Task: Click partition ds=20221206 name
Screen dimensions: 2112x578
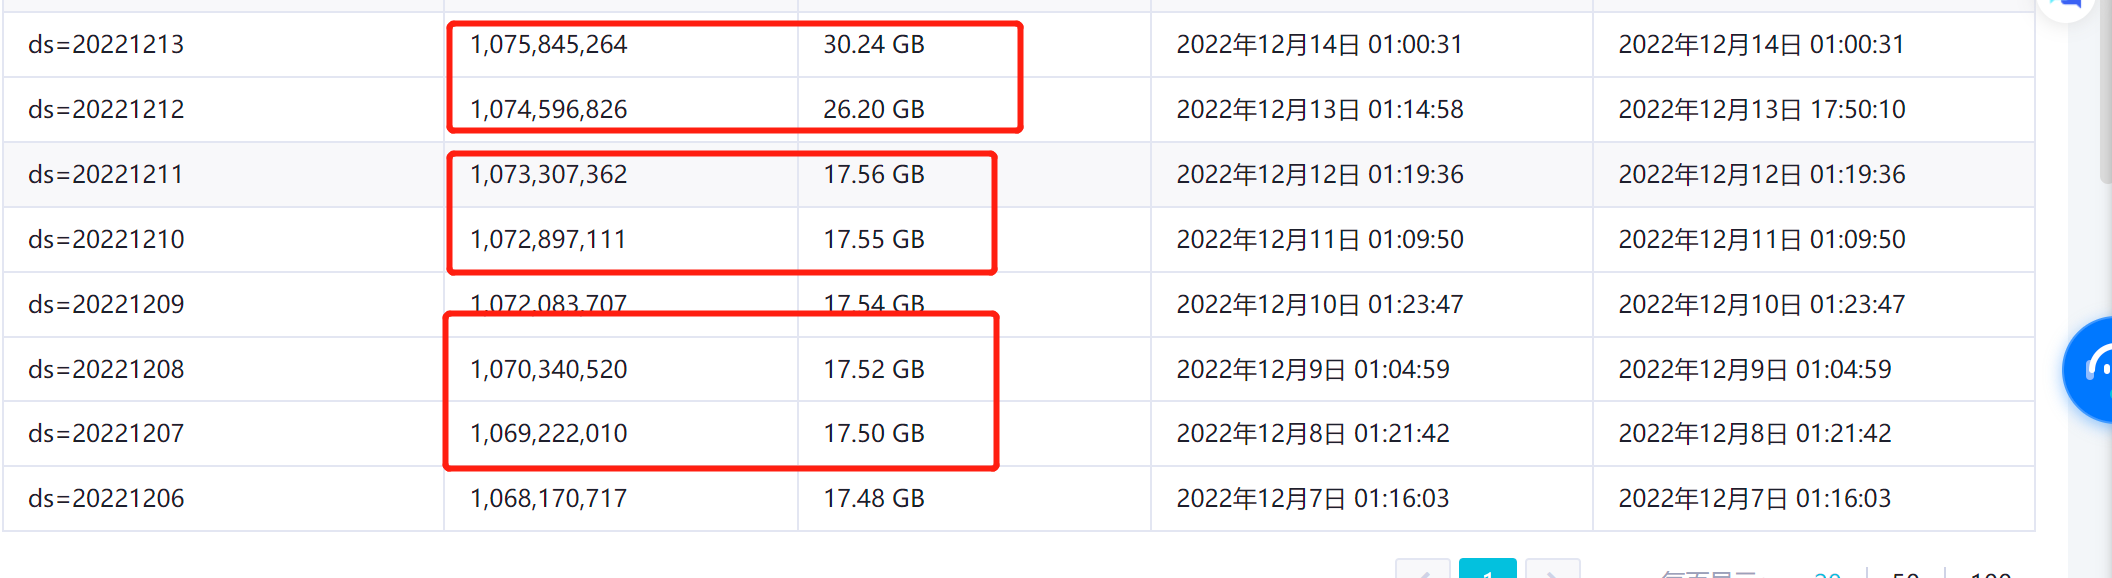Action: coord(106,499)
